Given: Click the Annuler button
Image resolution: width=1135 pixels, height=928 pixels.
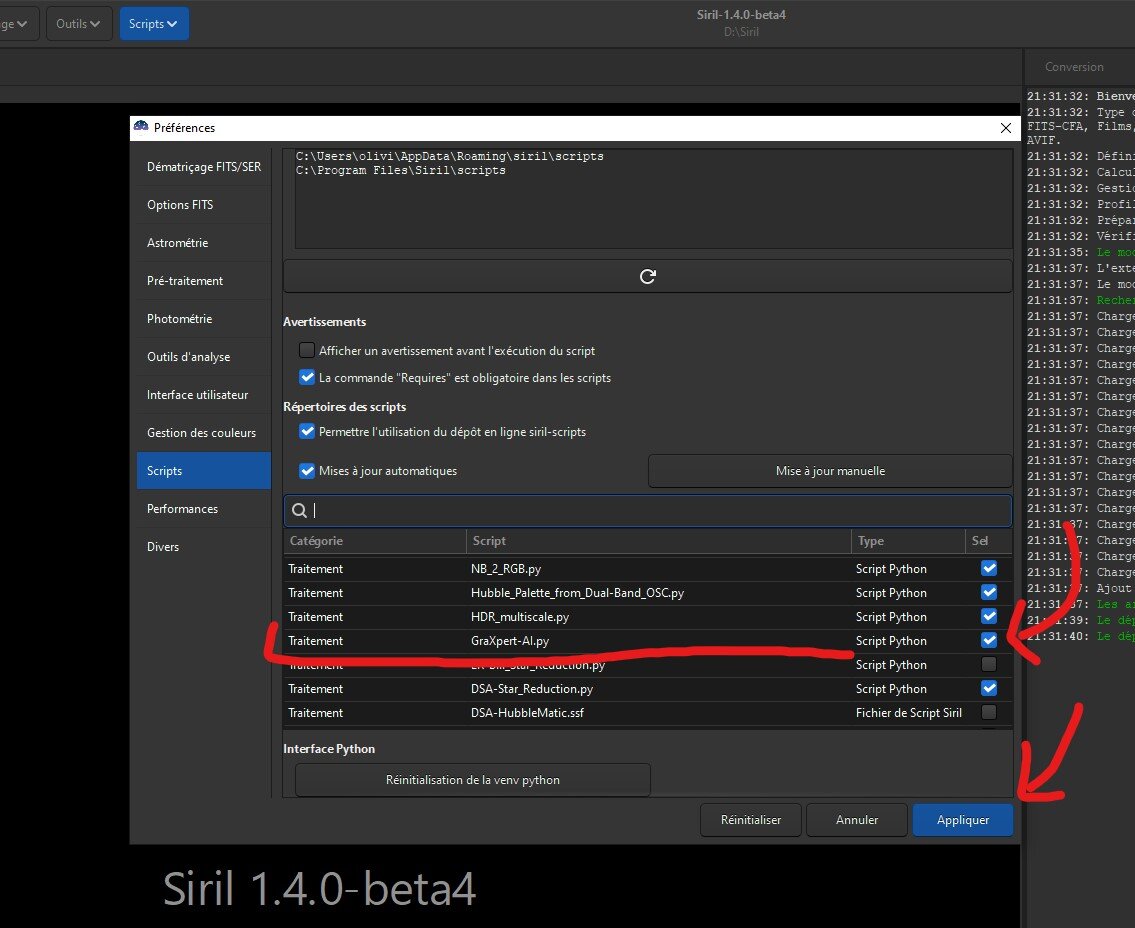Looking at the screenshot, I should tap(857, 819).
